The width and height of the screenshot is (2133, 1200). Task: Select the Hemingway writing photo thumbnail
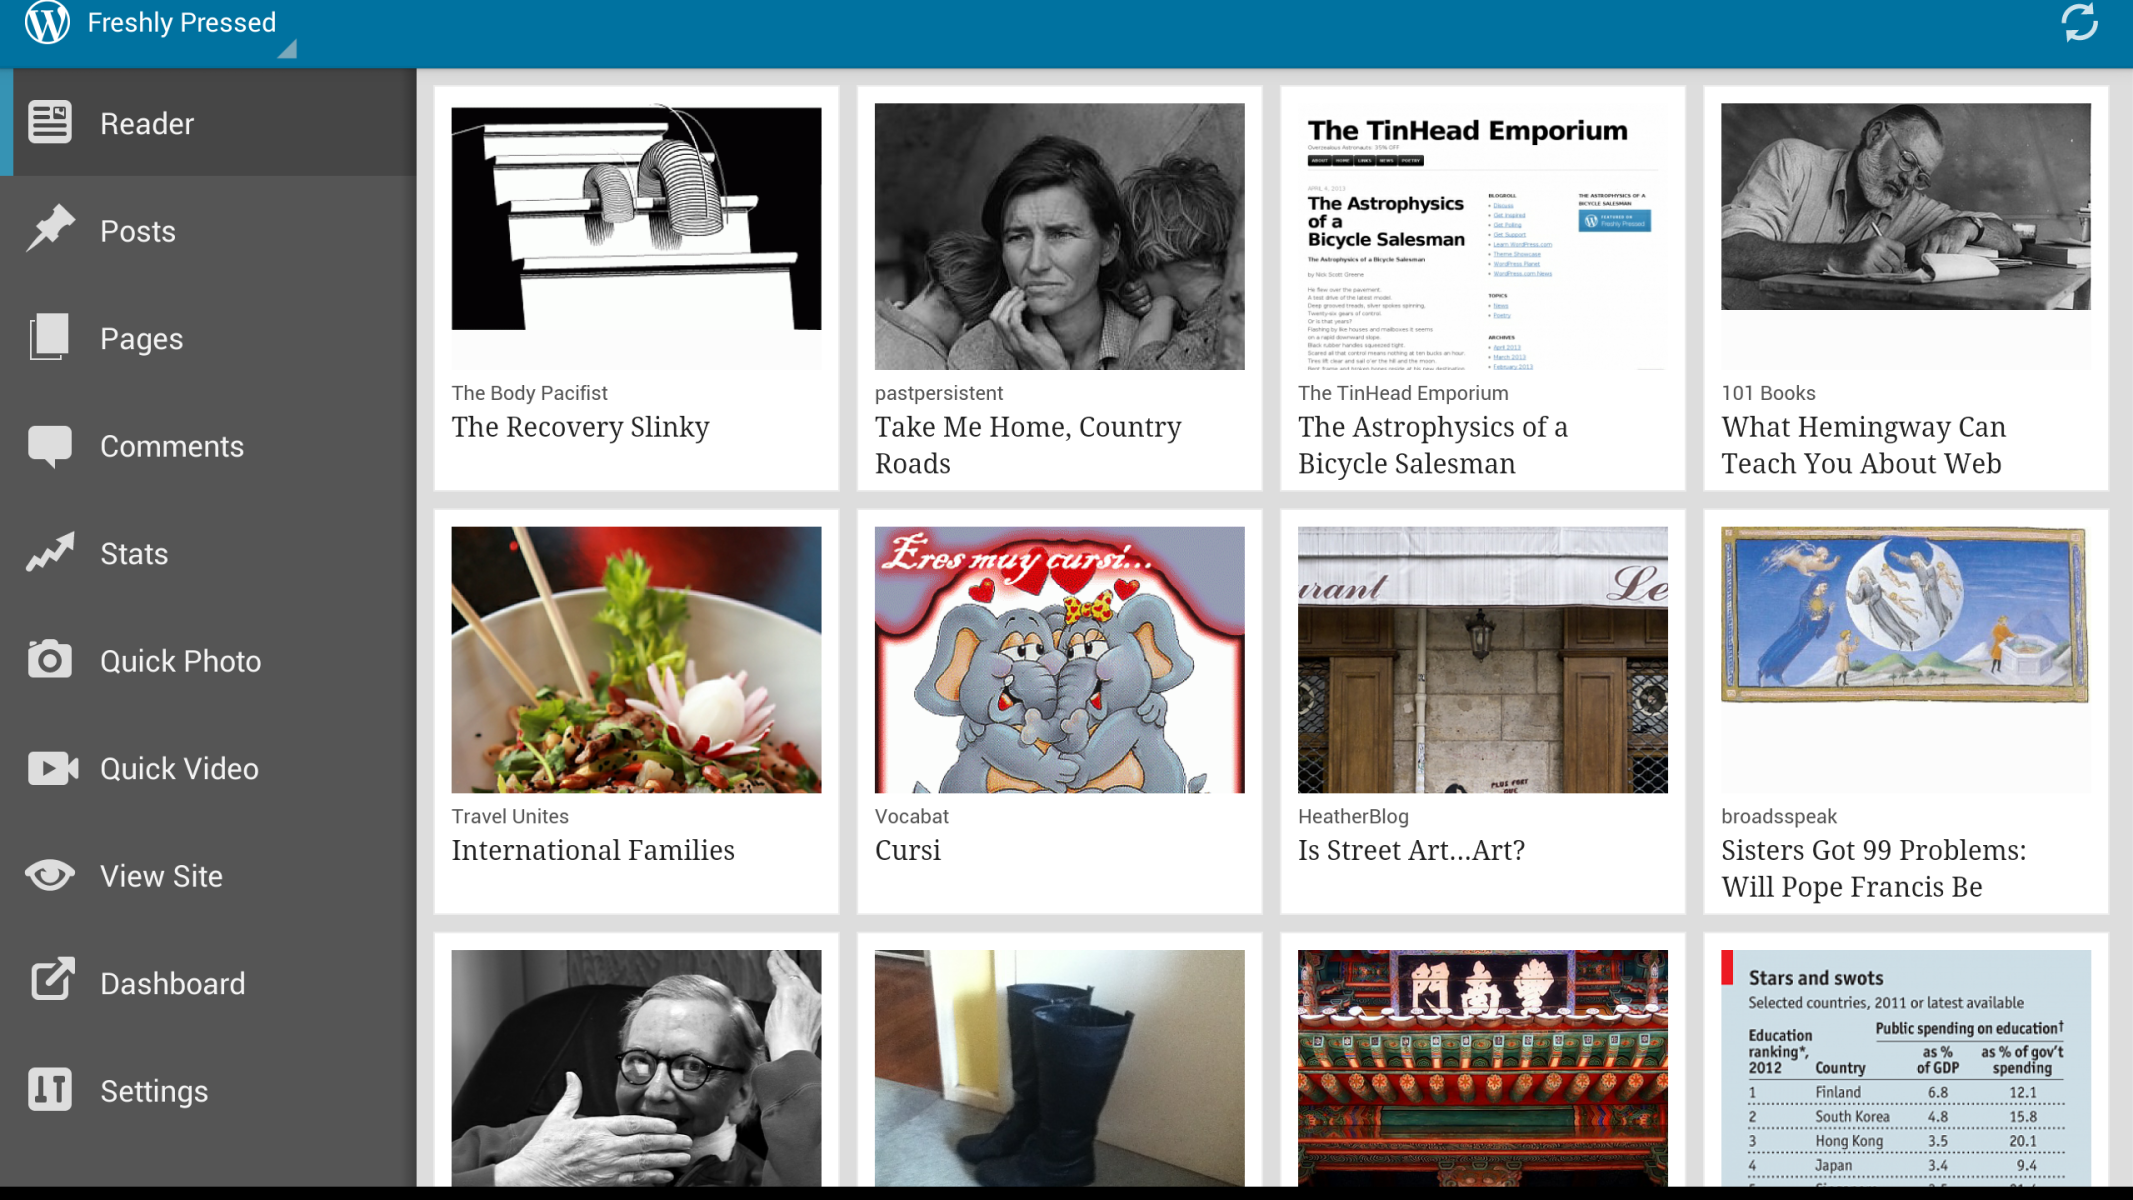coord(1906,206)
